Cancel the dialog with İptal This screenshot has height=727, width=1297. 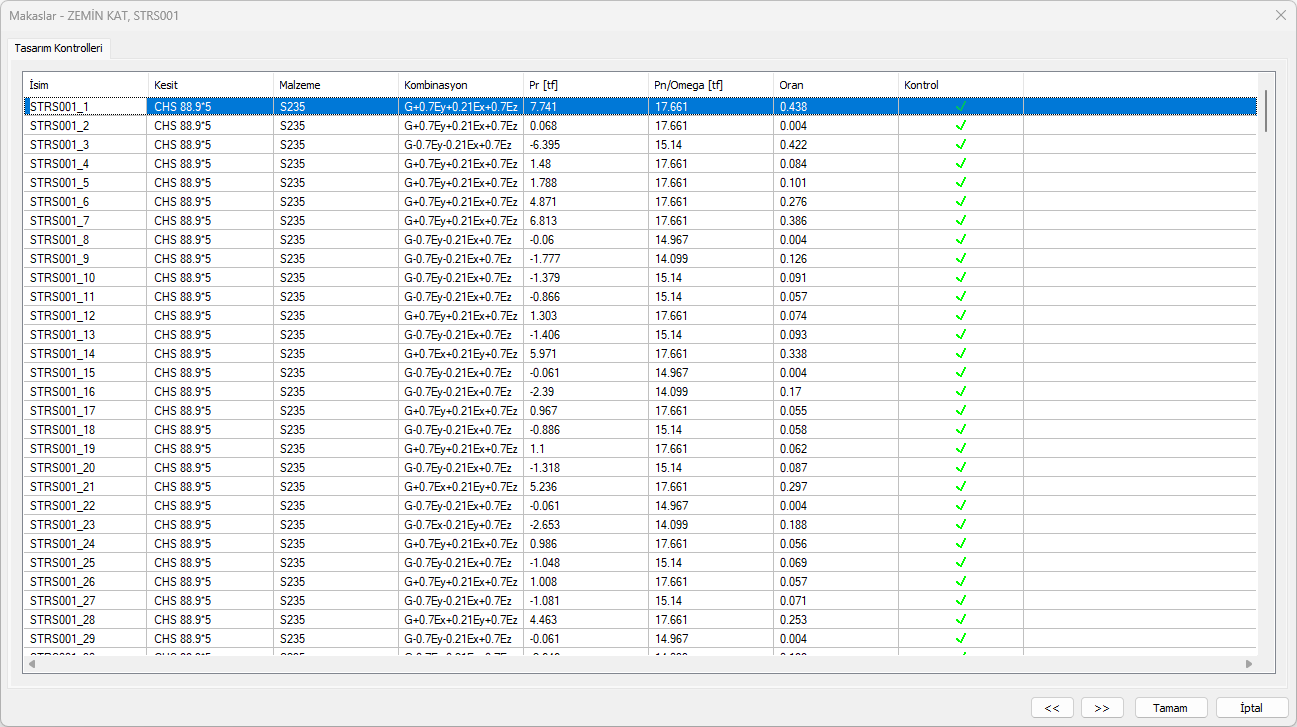point(1251,707)
